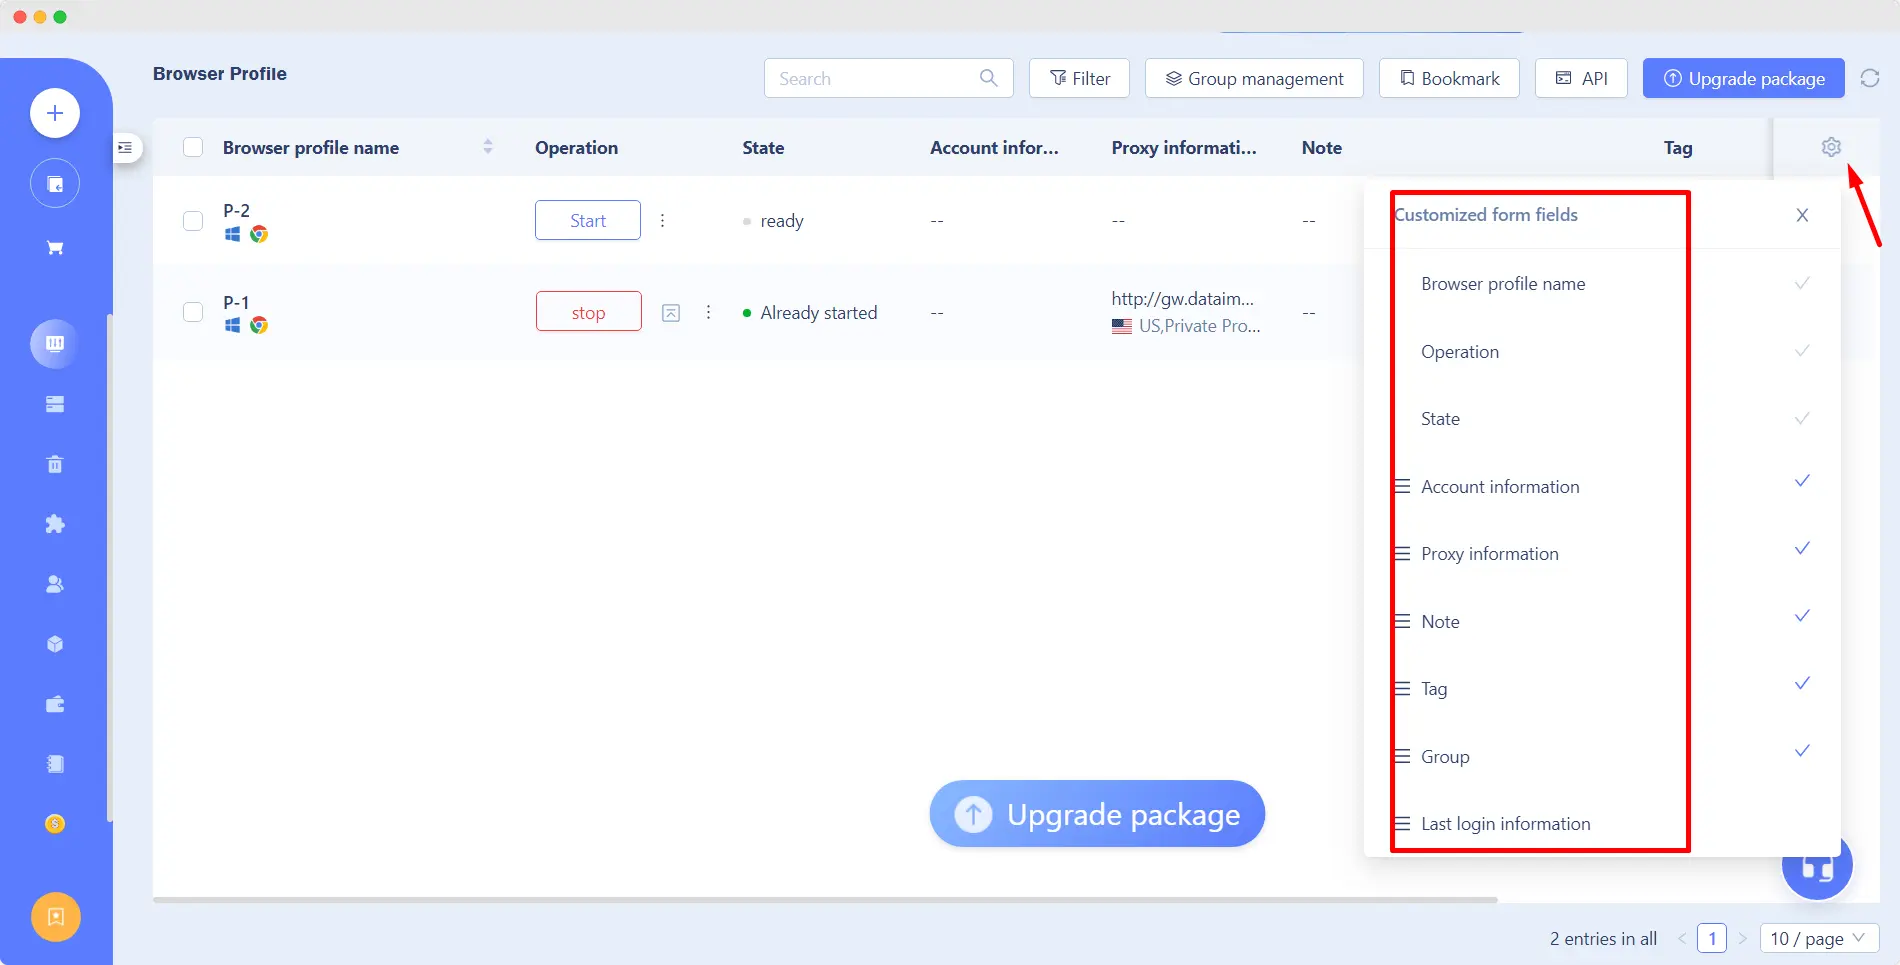1900x965 pixels.
Task: Open more options dots for P-1 row
Action: click(x=708, y=312)
